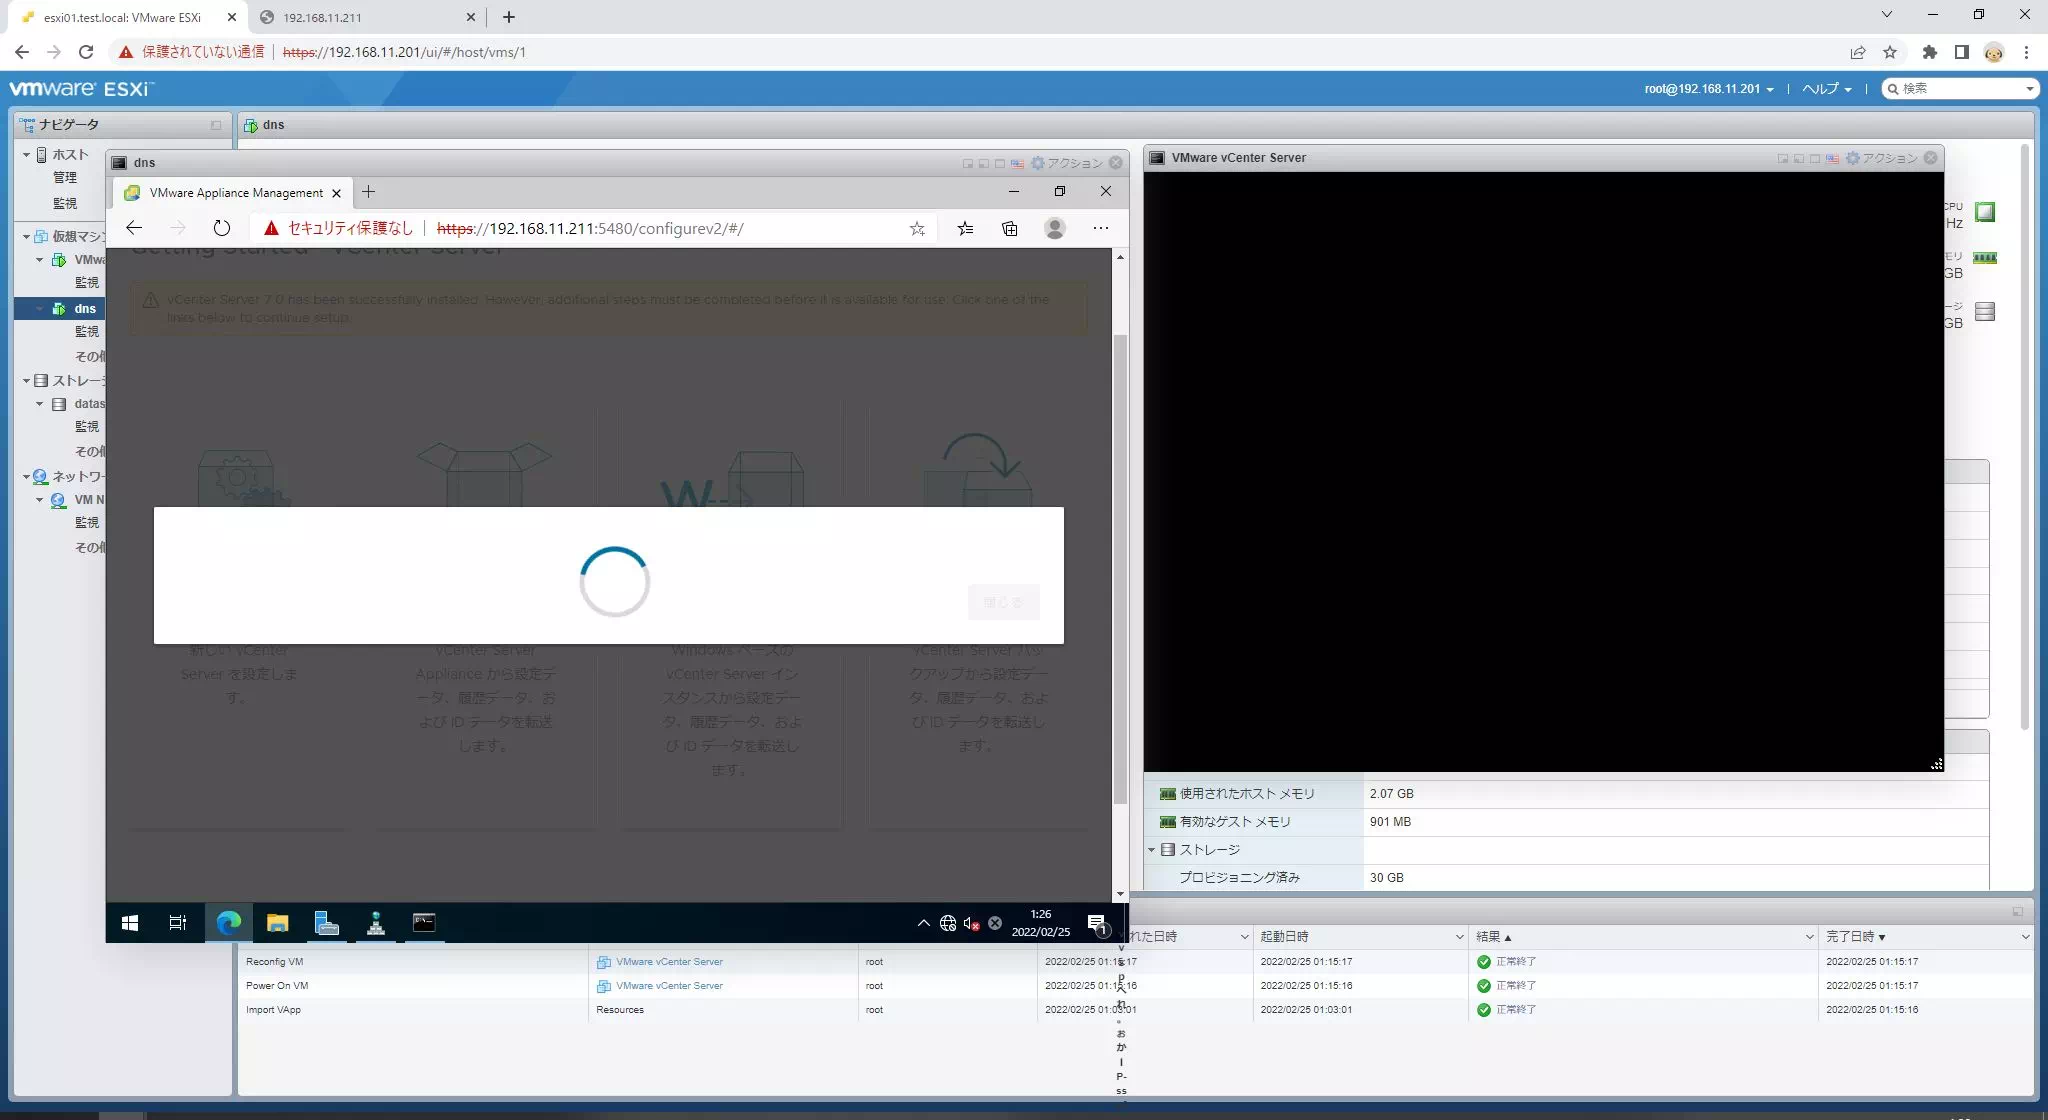Click muted volume icon in guest tray
Viewport: 2048px width, 1120px height.
971,923
